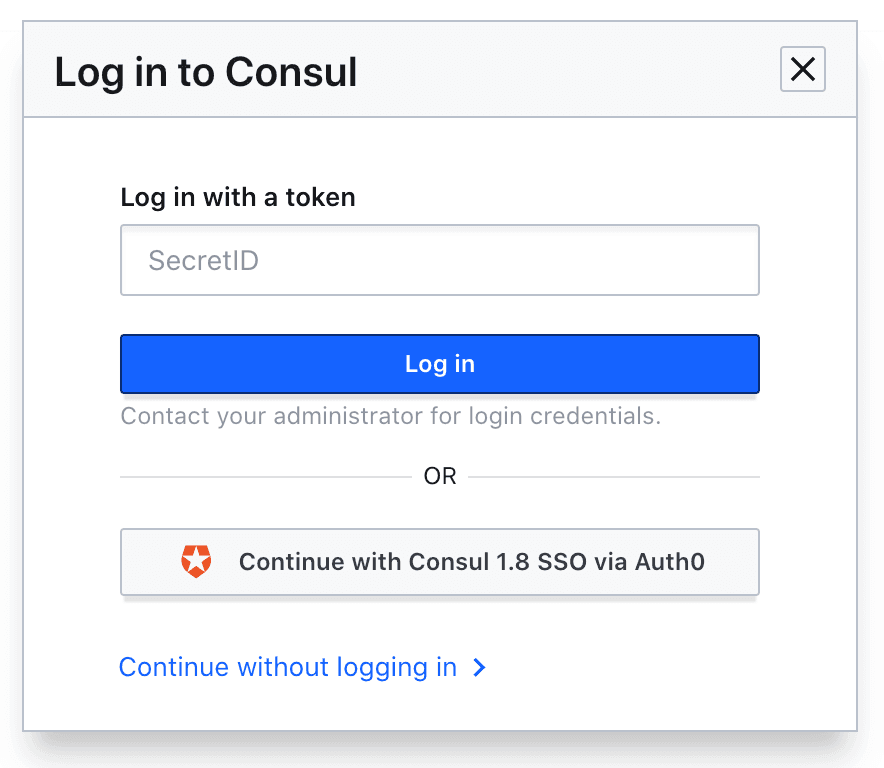Viewport: 884px width, 768px height.
Task: Click the SecretID placeholder text
Action: 203,261
